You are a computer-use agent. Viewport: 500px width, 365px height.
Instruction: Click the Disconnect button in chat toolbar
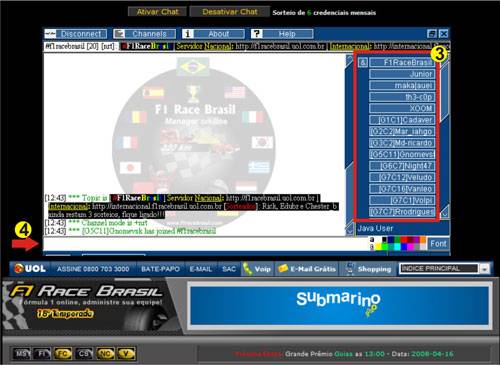click(76, 34)
